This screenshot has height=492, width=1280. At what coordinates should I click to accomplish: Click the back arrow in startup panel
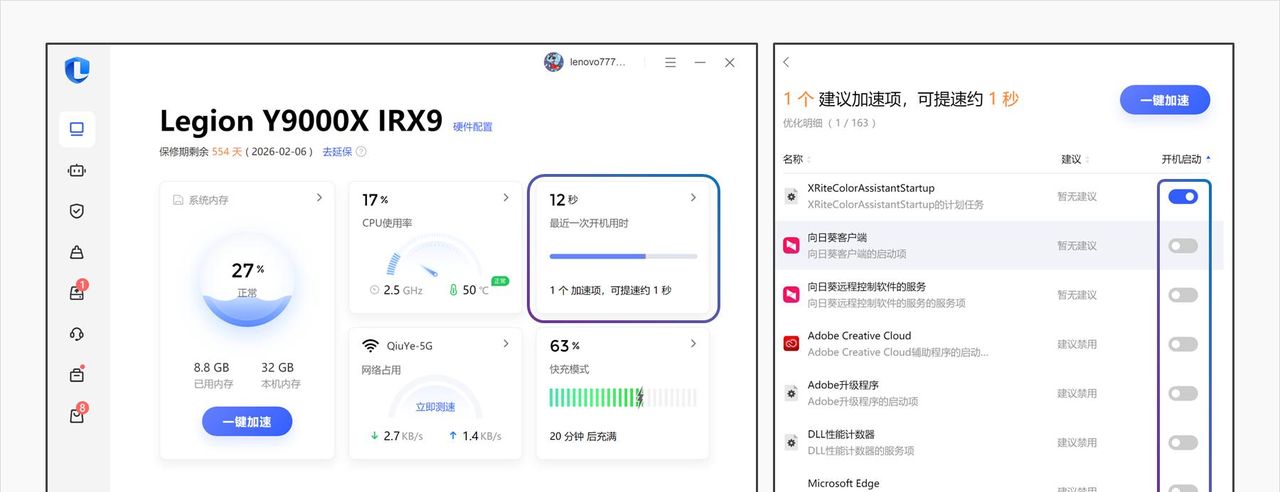click(786, 62)
